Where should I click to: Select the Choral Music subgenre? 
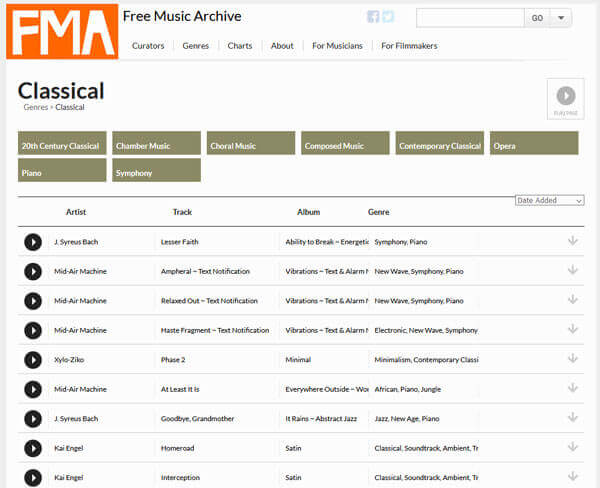(251, 143)
